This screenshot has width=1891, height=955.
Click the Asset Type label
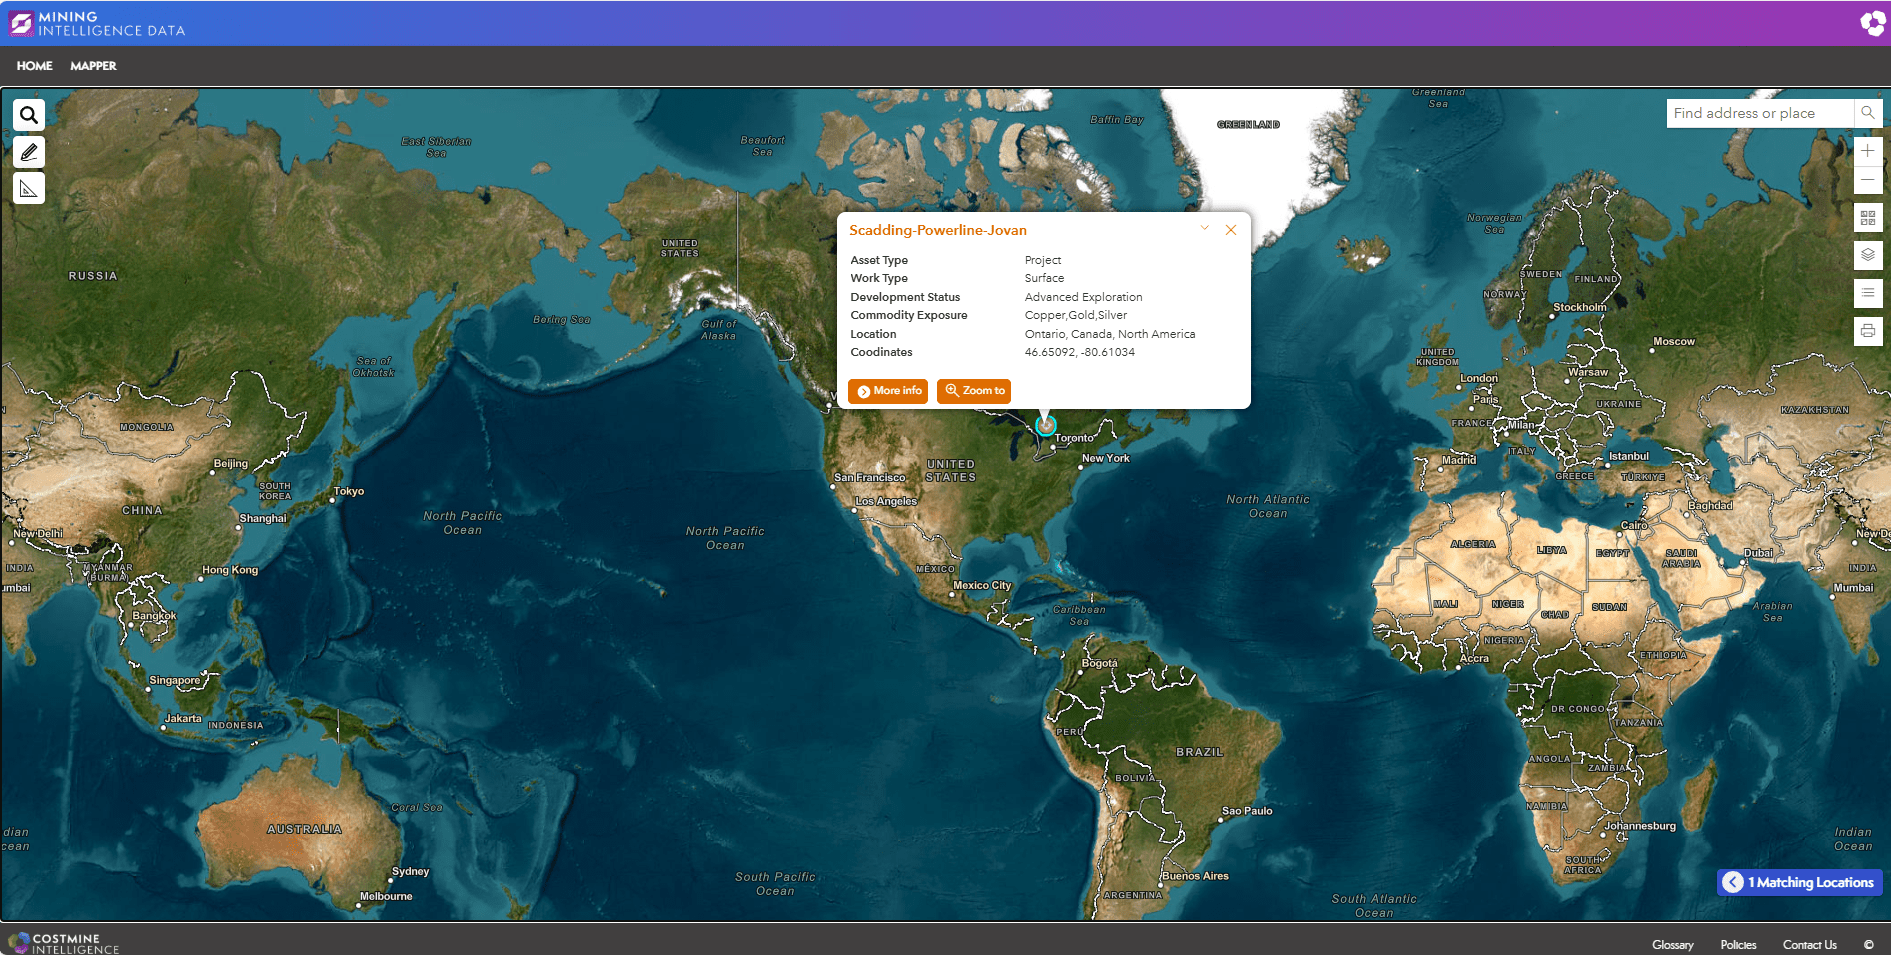[x=879, y=260]
